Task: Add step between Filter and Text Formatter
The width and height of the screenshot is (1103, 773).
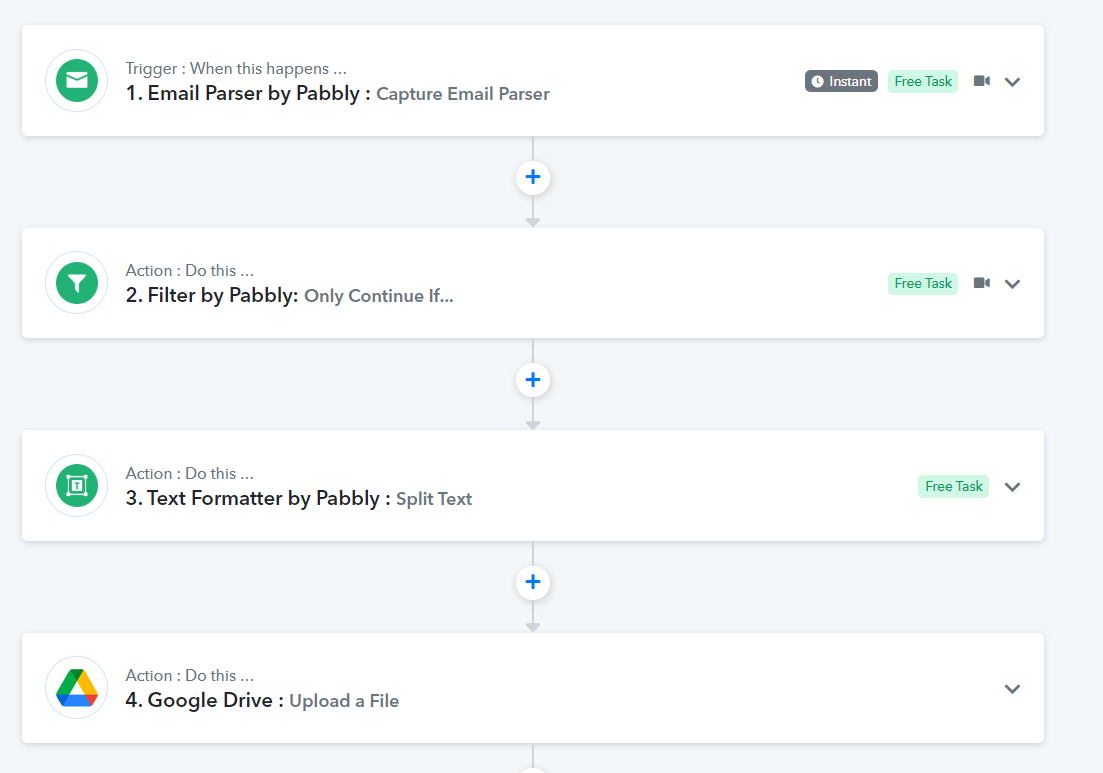Action: tap(533, 380)
